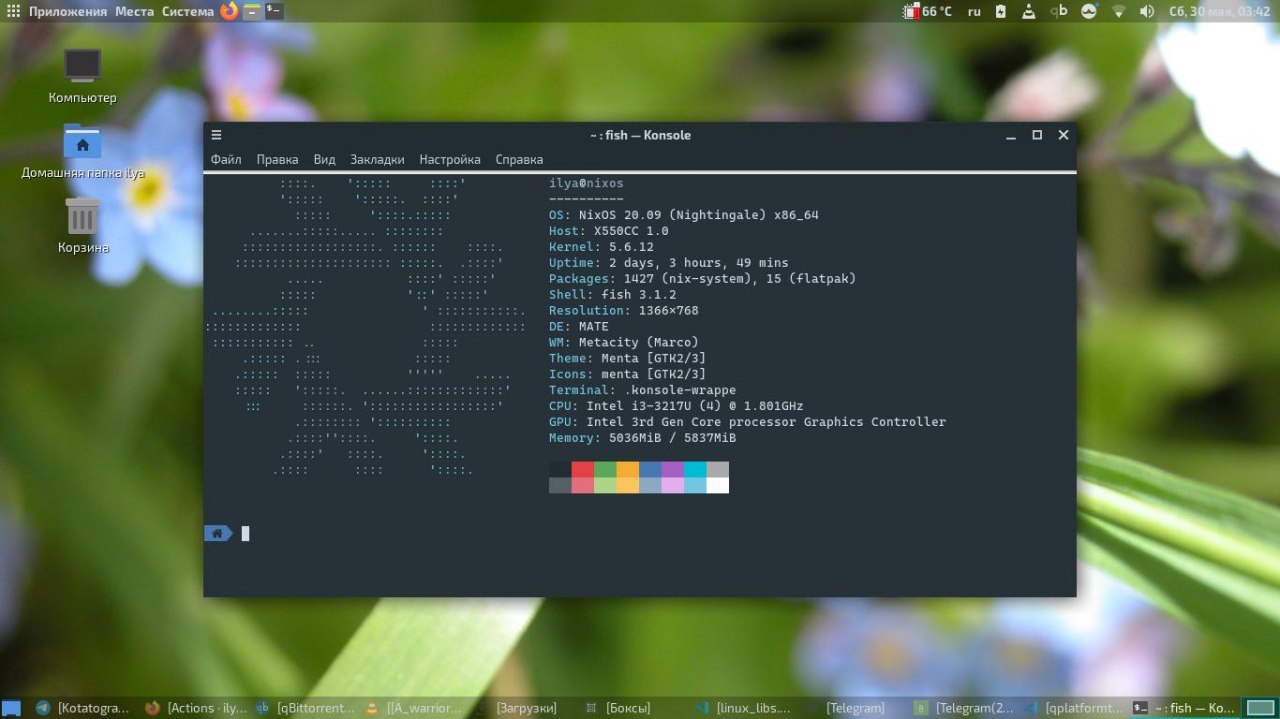Switch the ru keyboard layout indicator
Viewport: 1280px width, 719px height.
click(x=974, y=11)
